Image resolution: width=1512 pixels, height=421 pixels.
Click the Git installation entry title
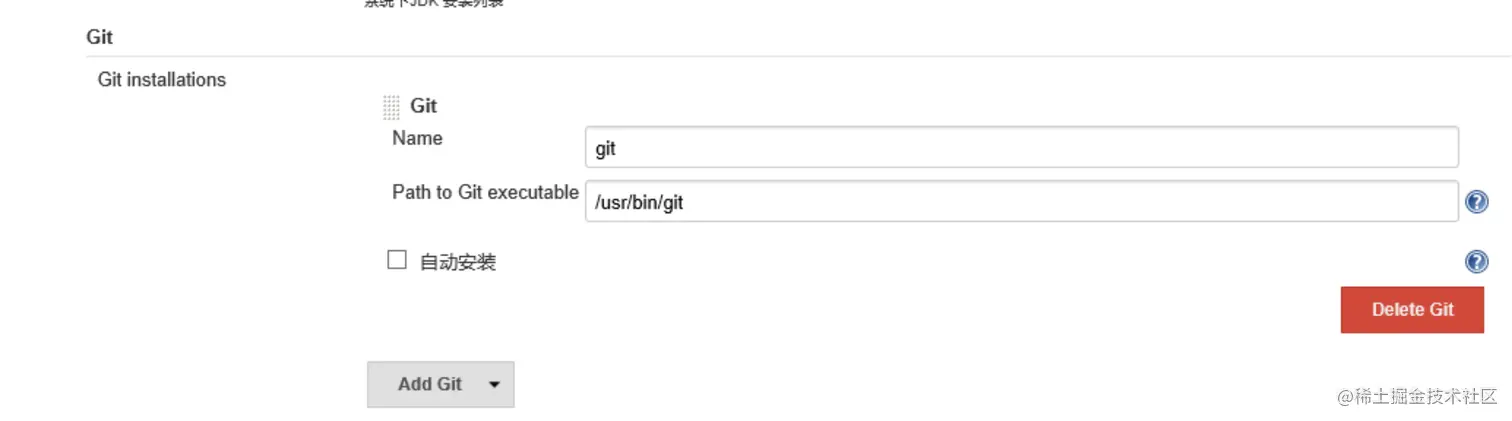(x=423, y=106)
